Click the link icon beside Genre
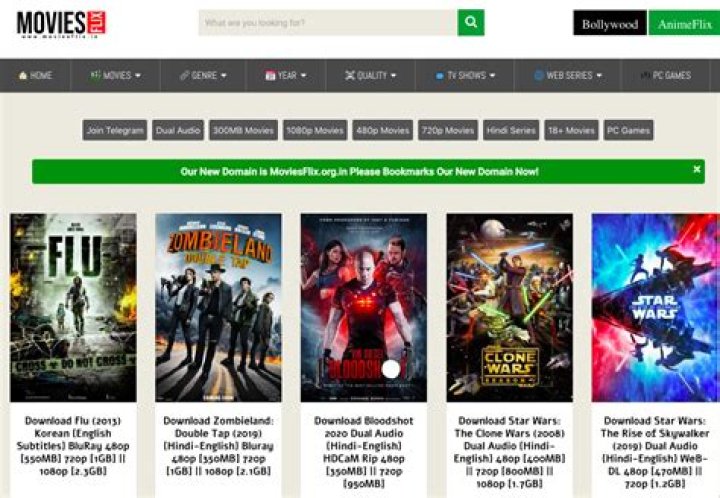The image size is (720, 498). coord(184,75)
